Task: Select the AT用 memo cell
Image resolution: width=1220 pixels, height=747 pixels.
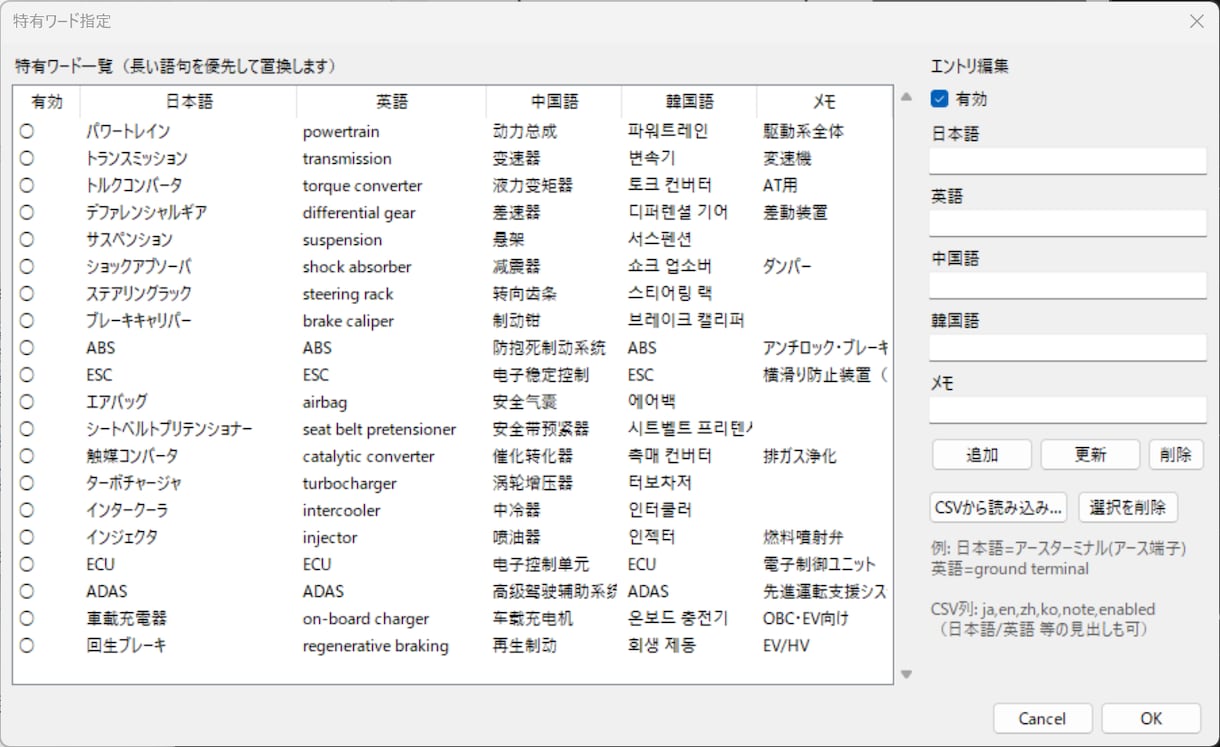Action: point(780,185)
